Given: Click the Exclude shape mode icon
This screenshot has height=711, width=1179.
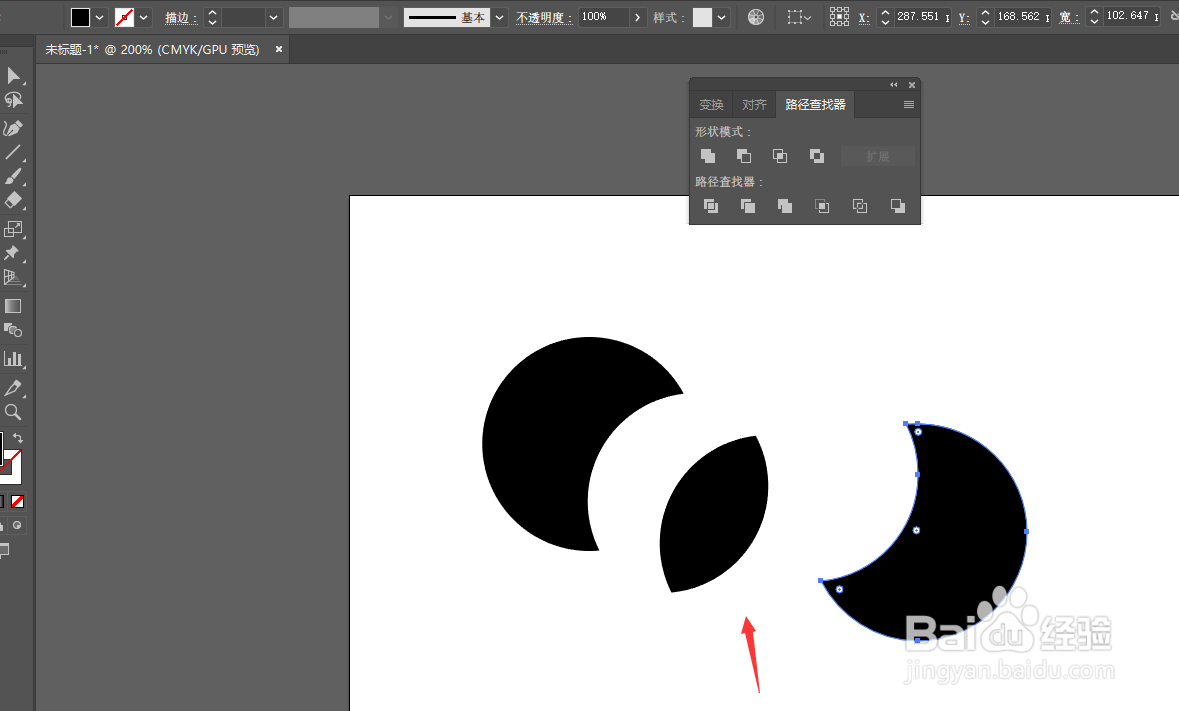Looking at the screenshot, I should pyautogui.click(x=817, y=156).
